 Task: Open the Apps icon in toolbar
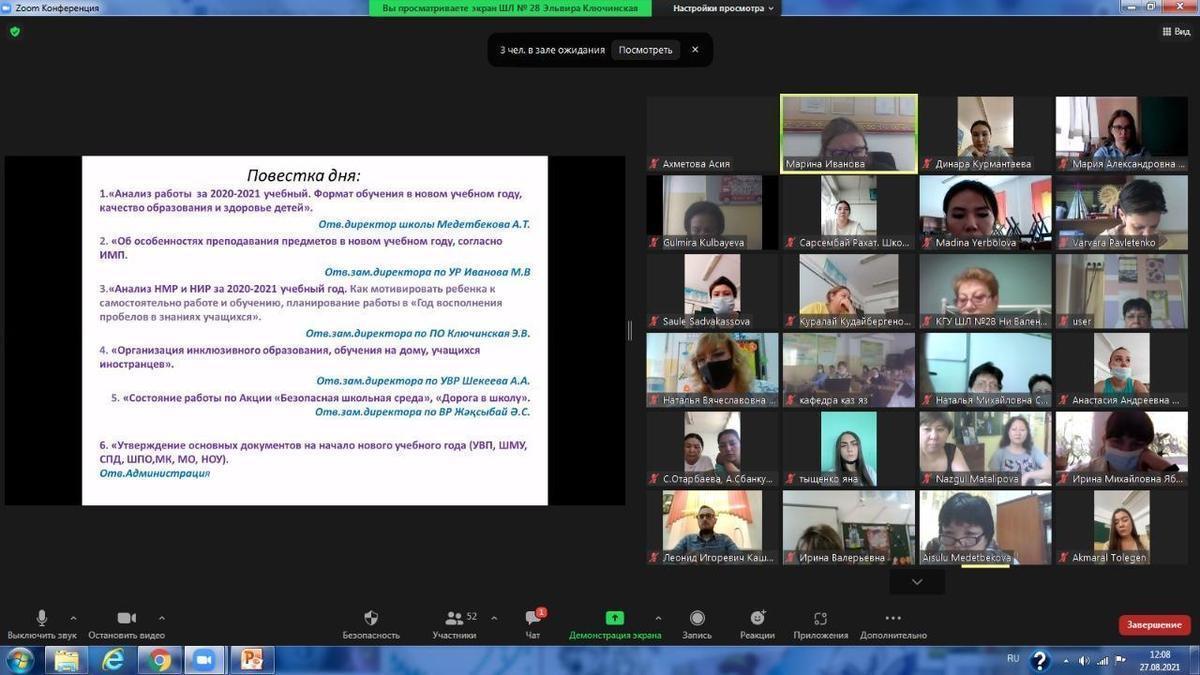820,619
